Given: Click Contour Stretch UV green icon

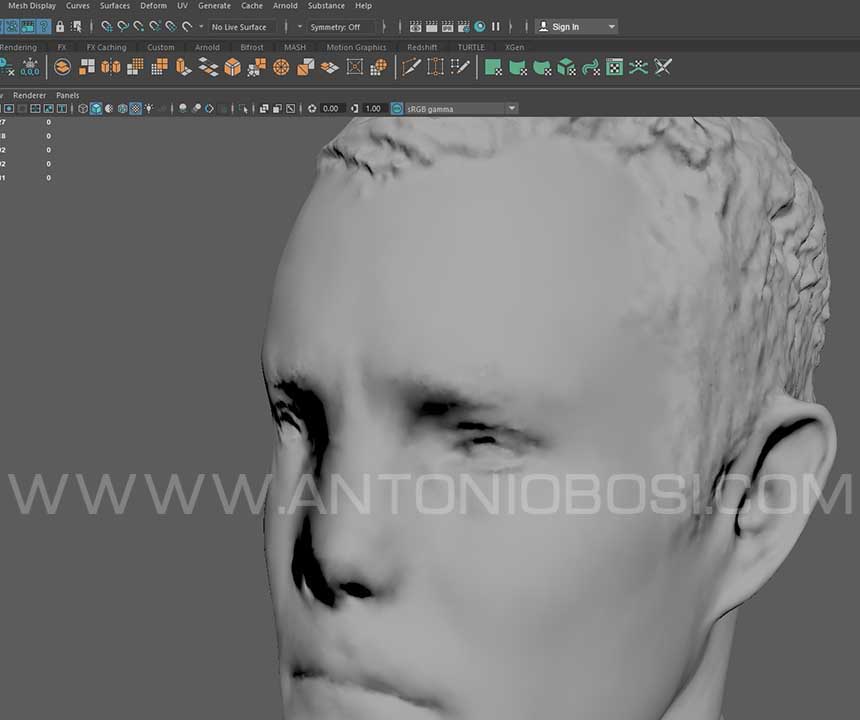Looking at the screenshot, I should [590, 67].
